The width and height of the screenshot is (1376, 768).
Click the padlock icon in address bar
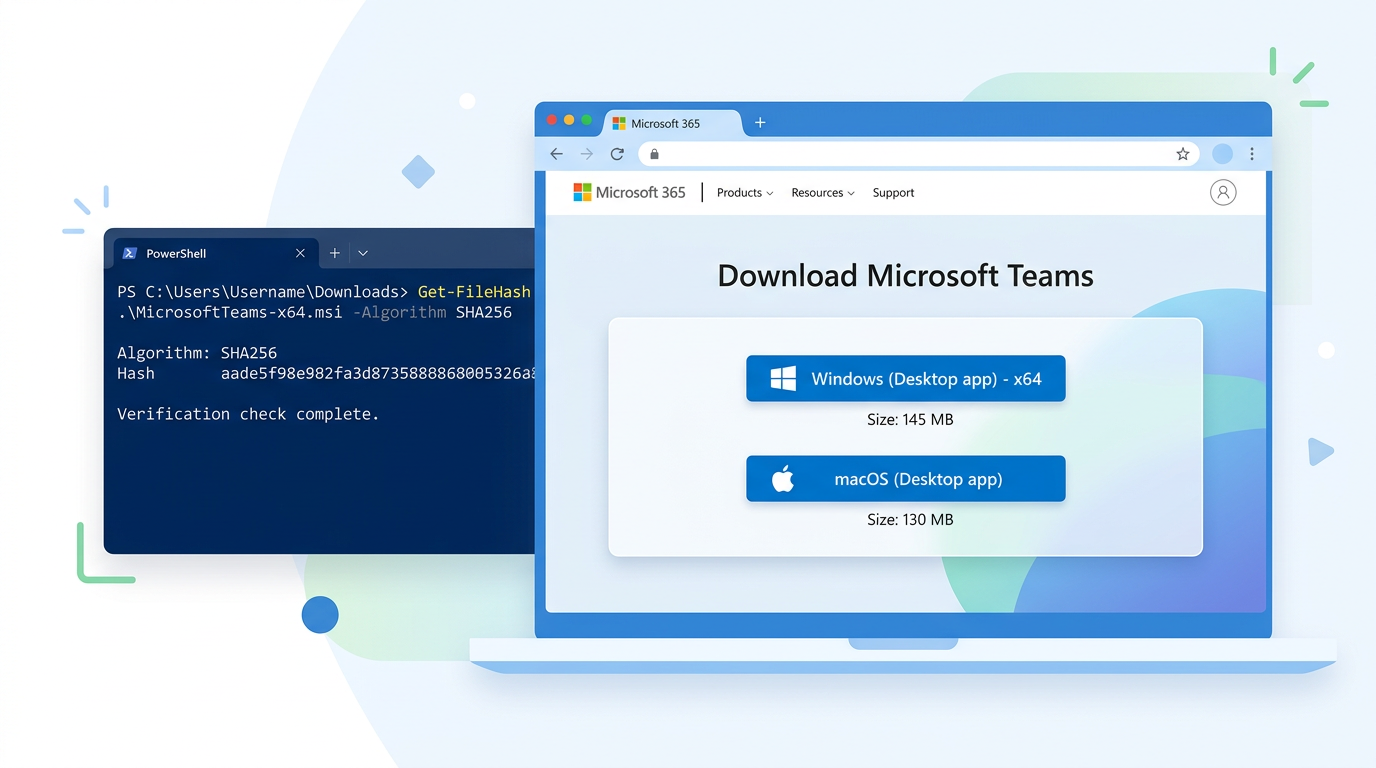654,154
